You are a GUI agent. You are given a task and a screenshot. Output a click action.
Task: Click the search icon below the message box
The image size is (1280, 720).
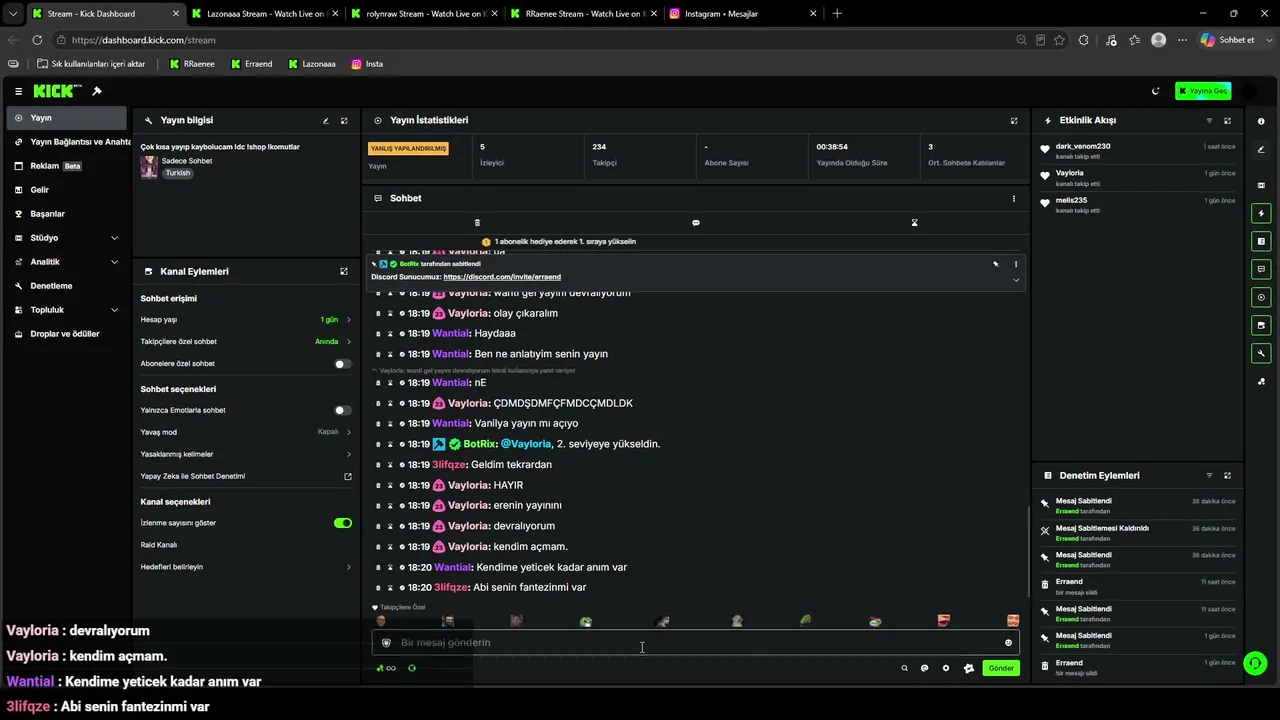point(904,668)
